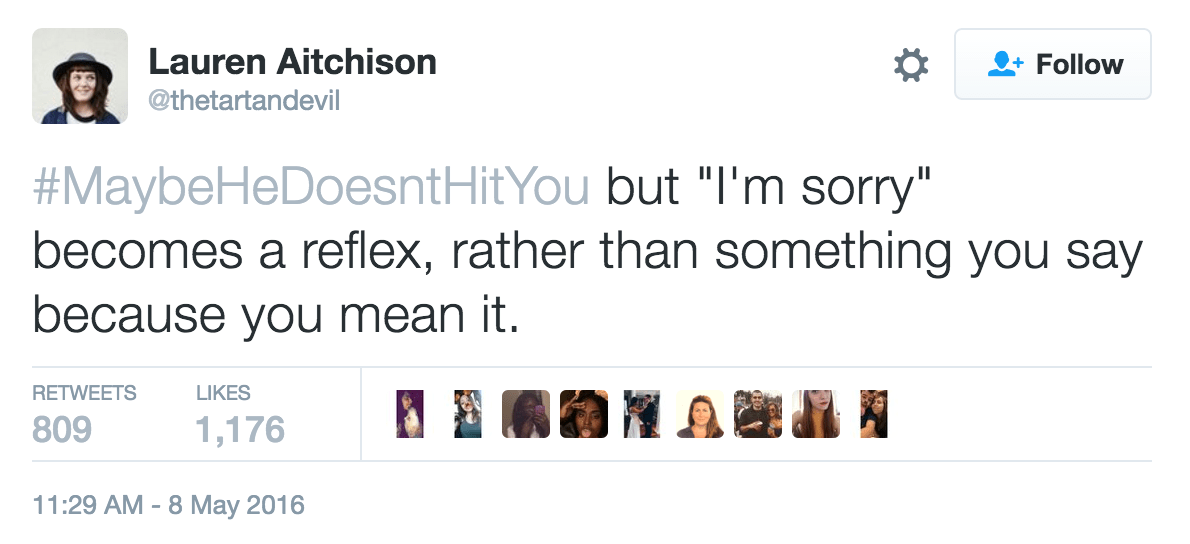Click the follow person-plus icon

tap(1004, 65)
